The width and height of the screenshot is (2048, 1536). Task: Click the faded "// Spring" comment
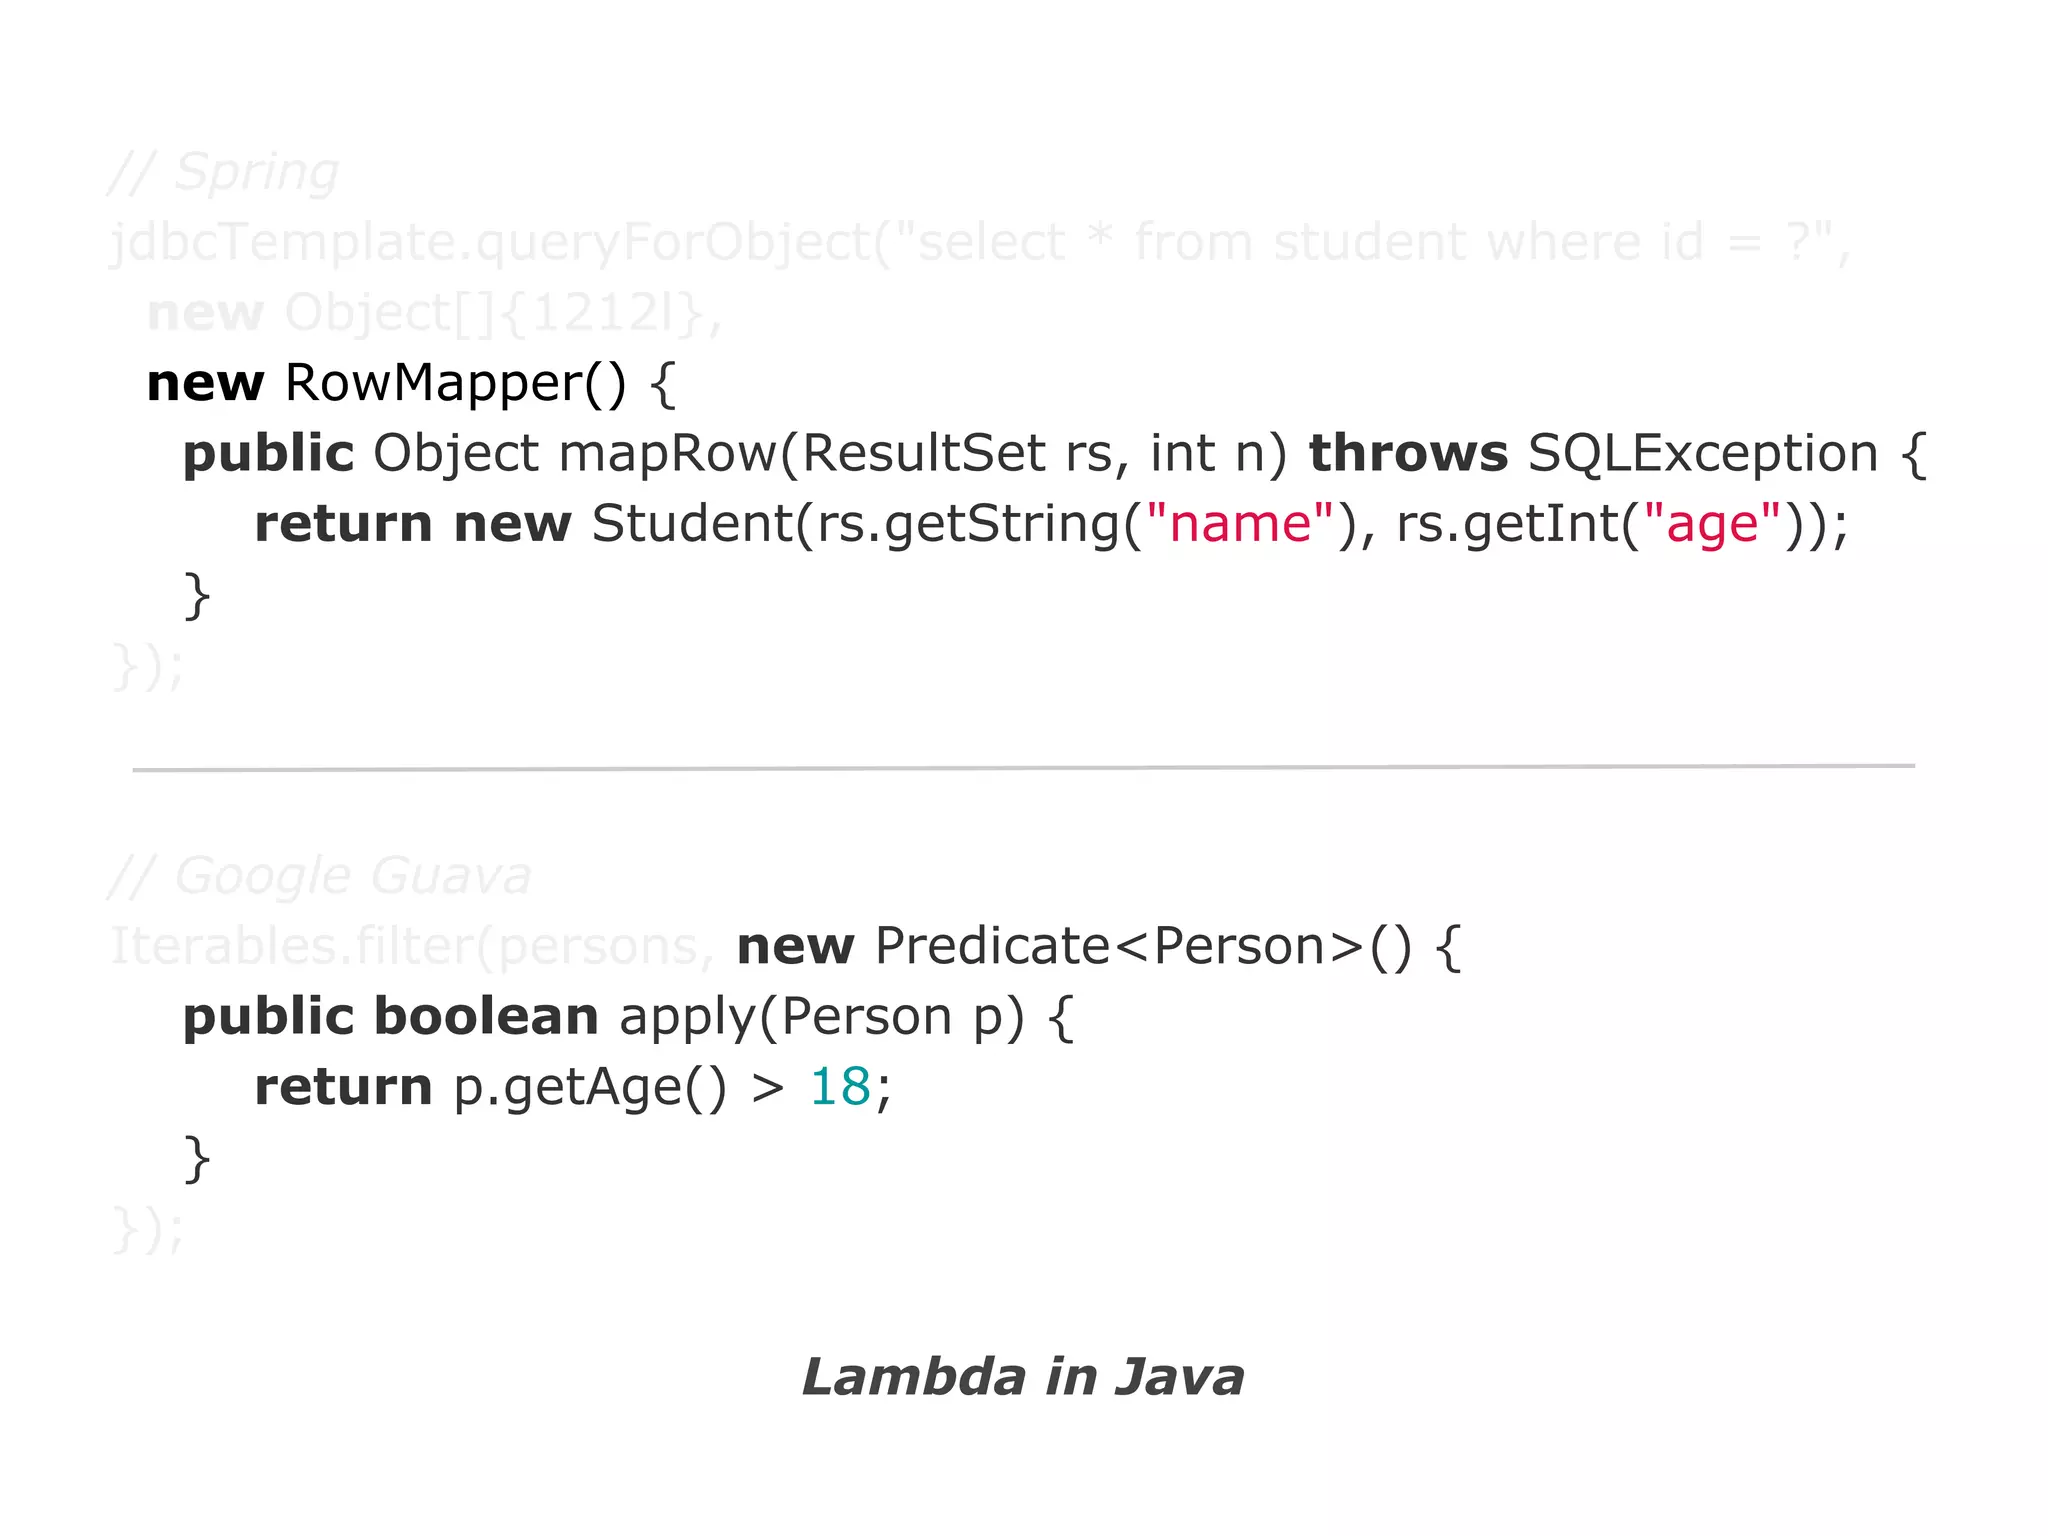pyautogui.click(x=224, y=172)
